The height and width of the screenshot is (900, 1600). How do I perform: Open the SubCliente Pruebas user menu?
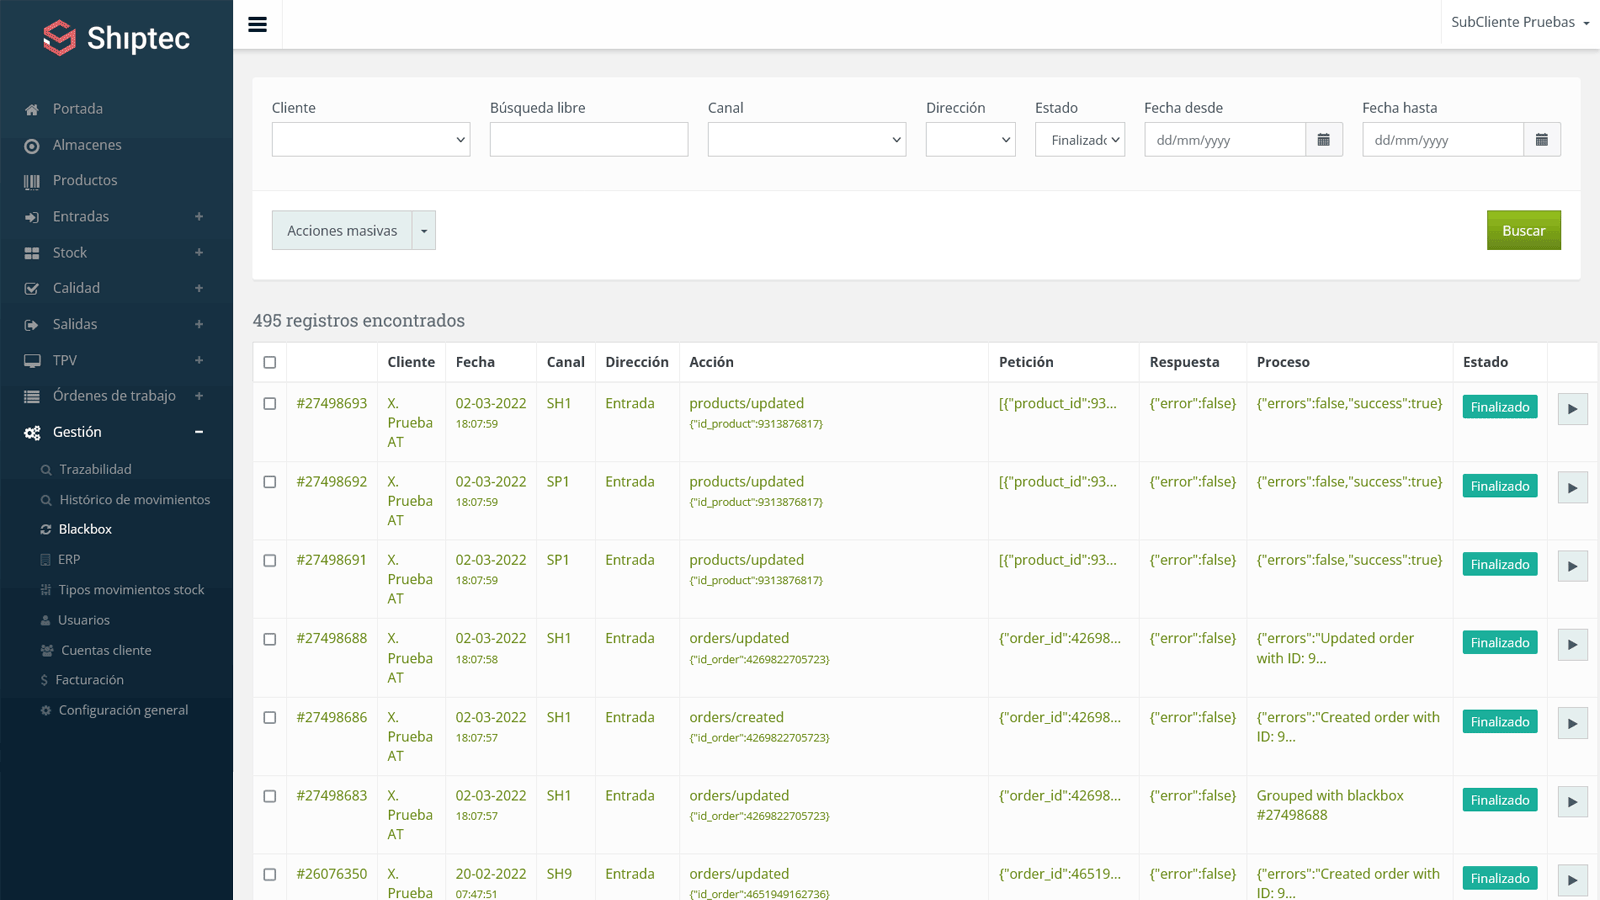tap(1519, 22)
